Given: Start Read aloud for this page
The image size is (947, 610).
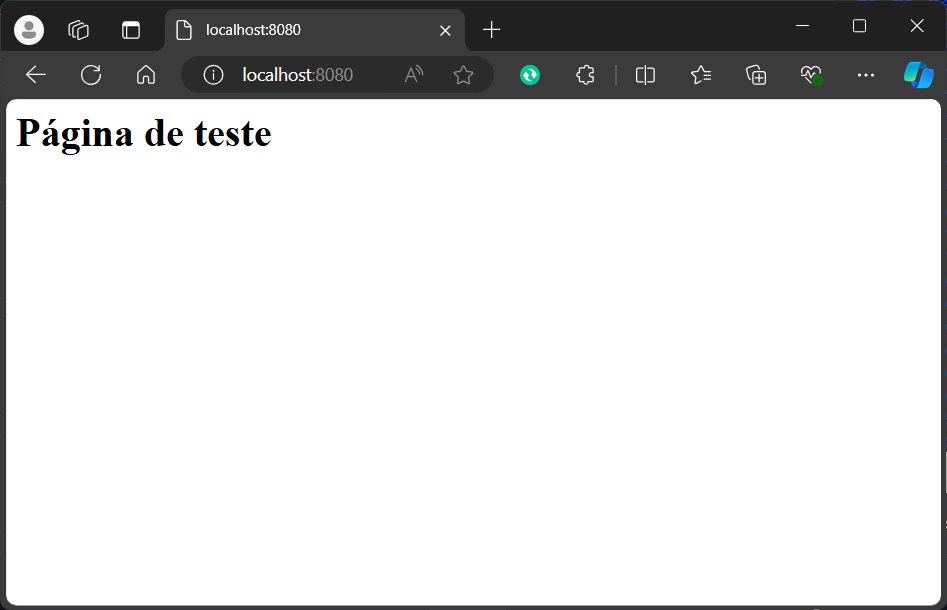Looking at the screenshot, I should click(414, 75).
